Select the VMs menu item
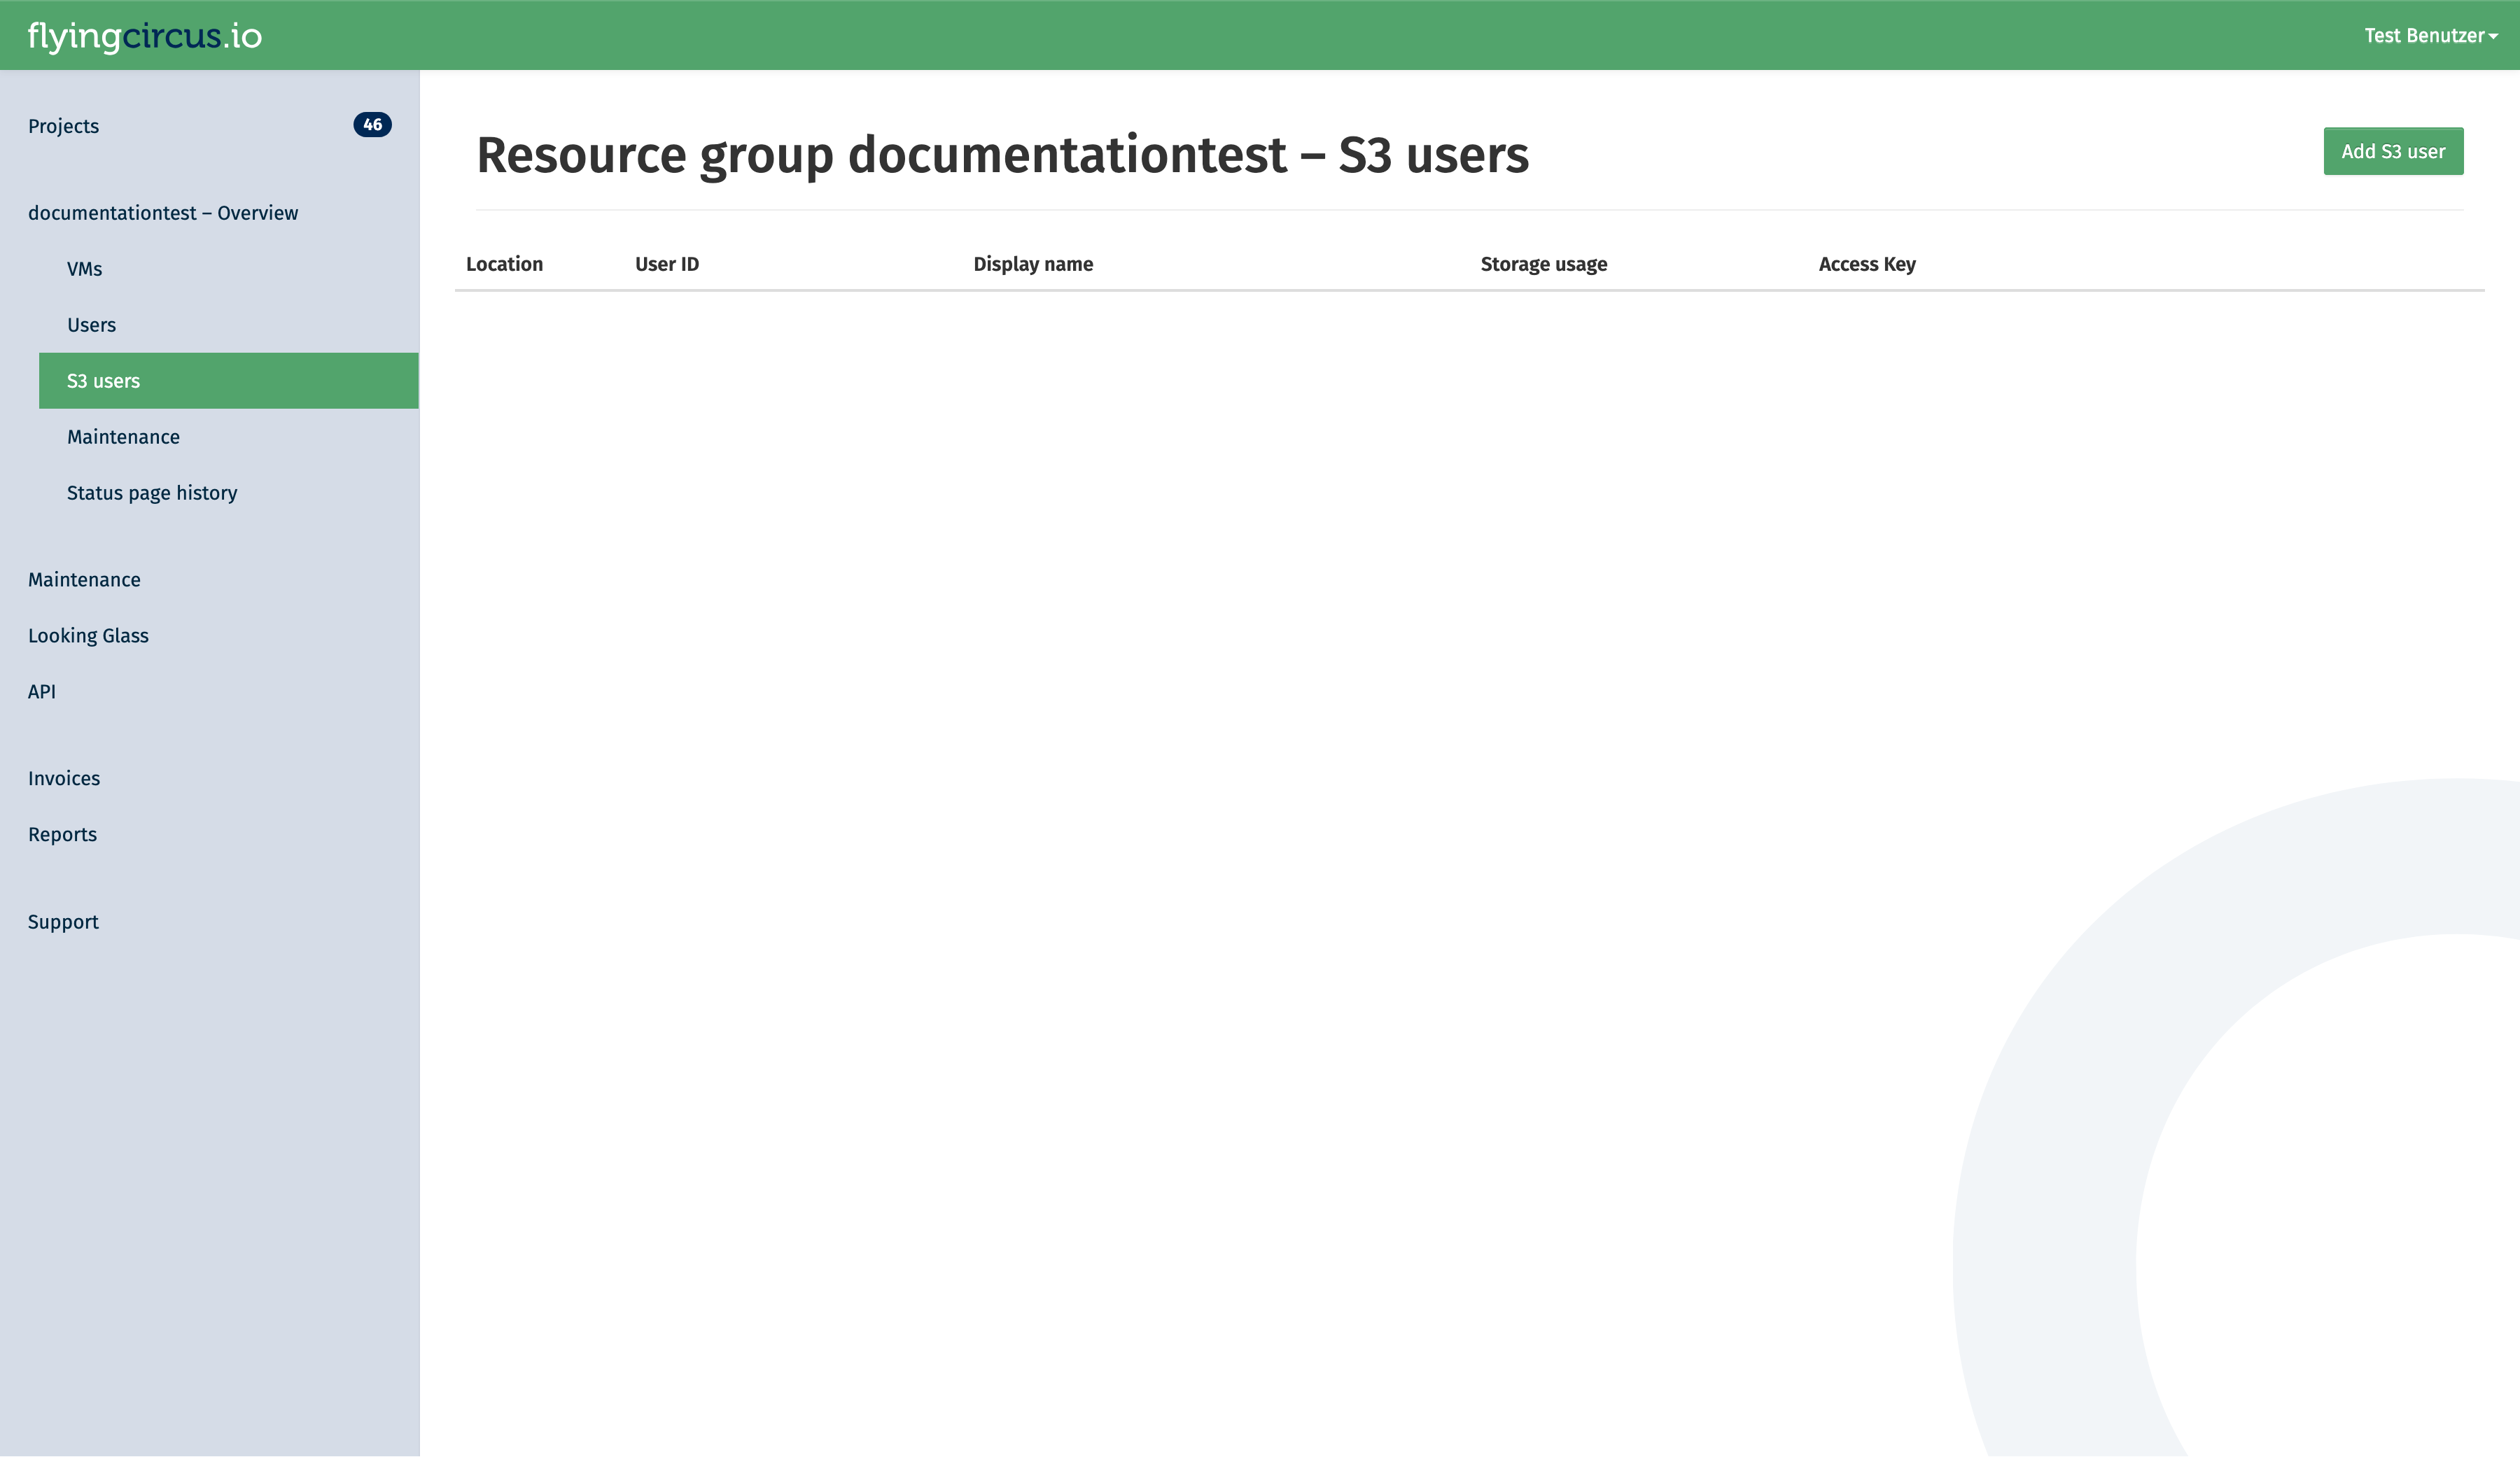Image resolution: width=2520 pixels, height=1457 pixels. [83, 269]
